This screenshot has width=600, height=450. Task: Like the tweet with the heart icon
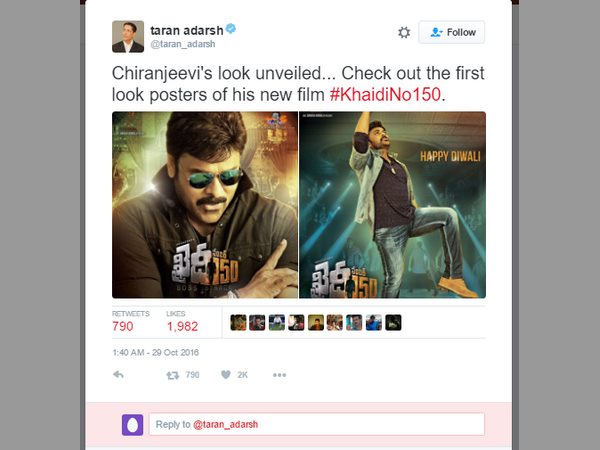pos(226,375)
